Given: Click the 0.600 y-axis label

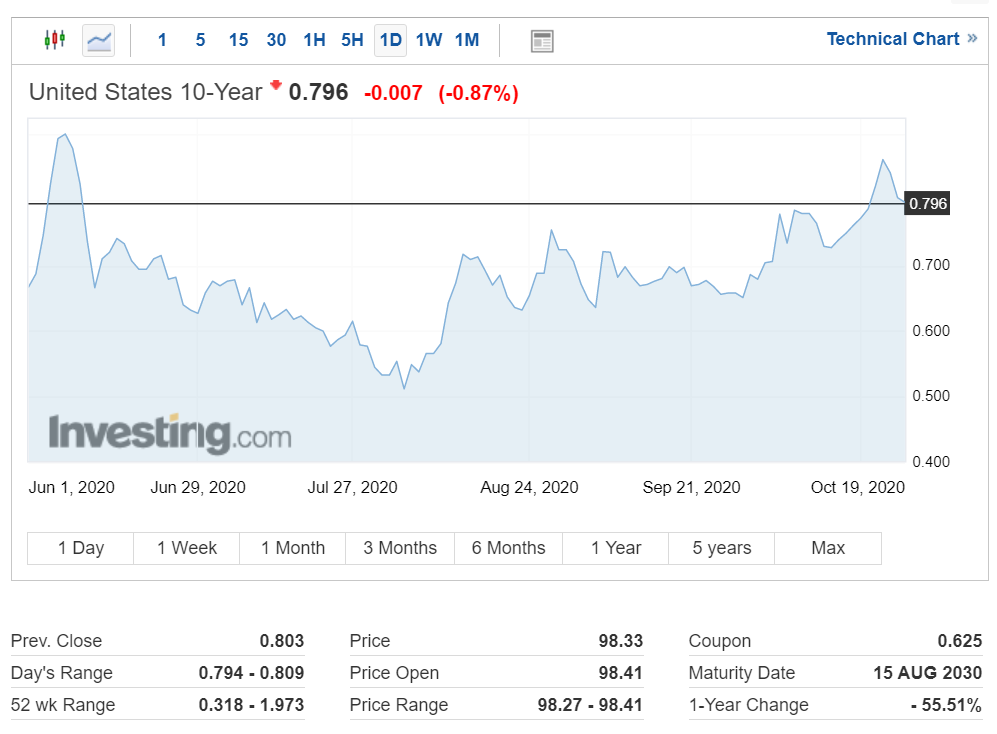Looking at the screenshot, I should coord(931,331).
